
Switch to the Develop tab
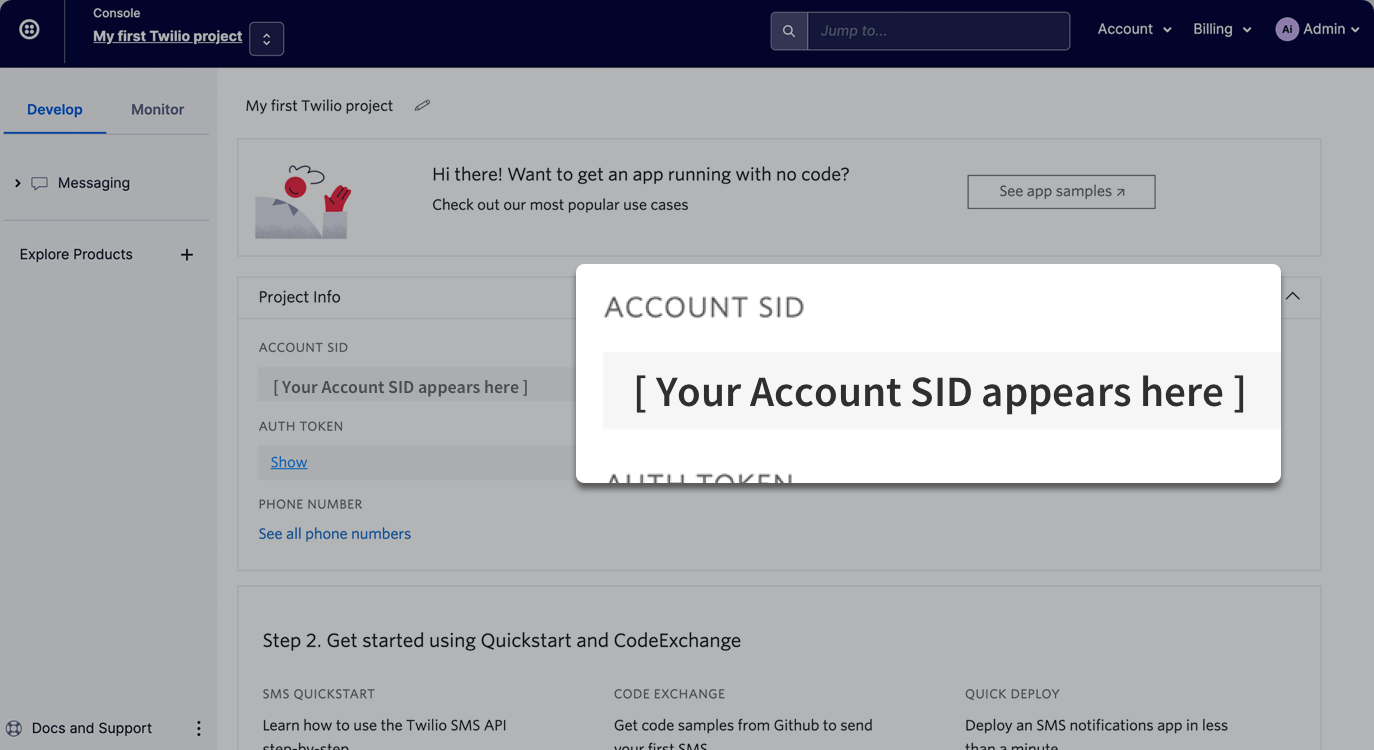click(55, 109)
